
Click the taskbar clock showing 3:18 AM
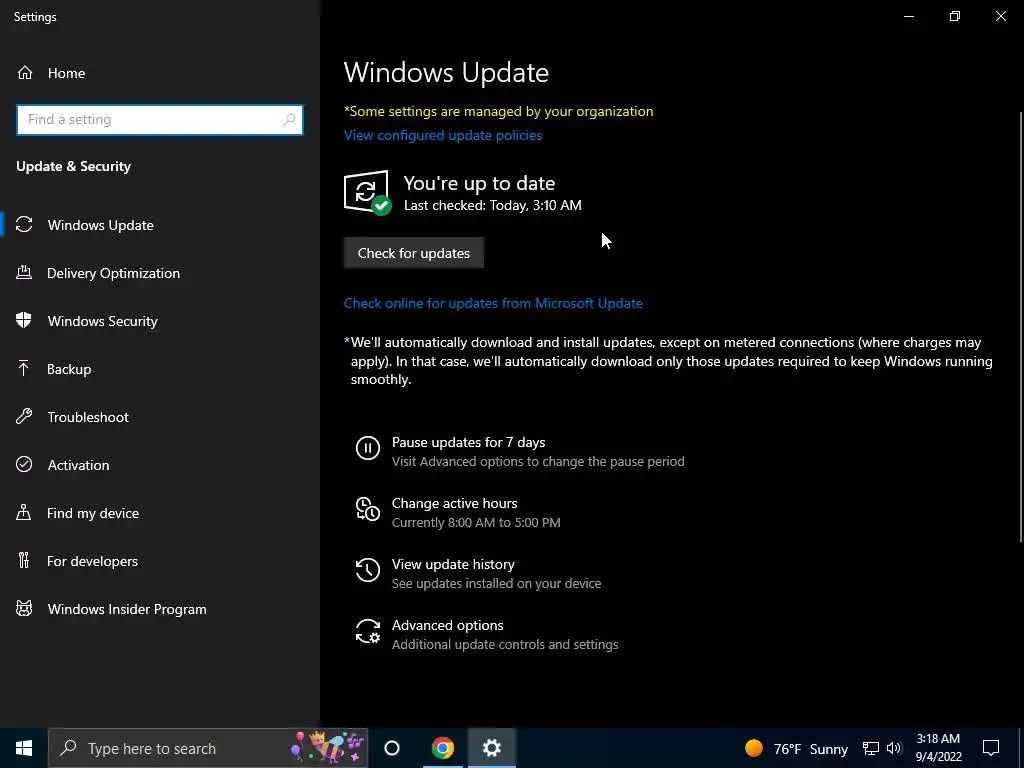[938, 748]
